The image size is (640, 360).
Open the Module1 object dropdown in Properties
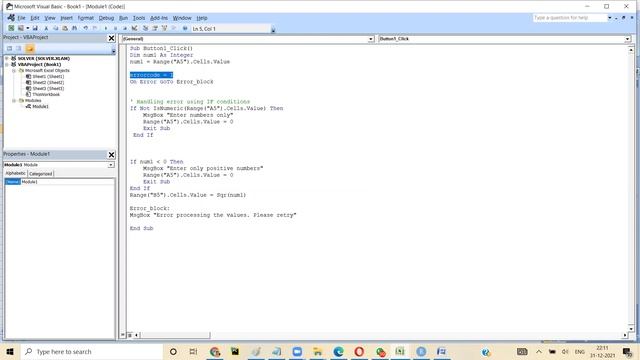click(x=111, y=165)
